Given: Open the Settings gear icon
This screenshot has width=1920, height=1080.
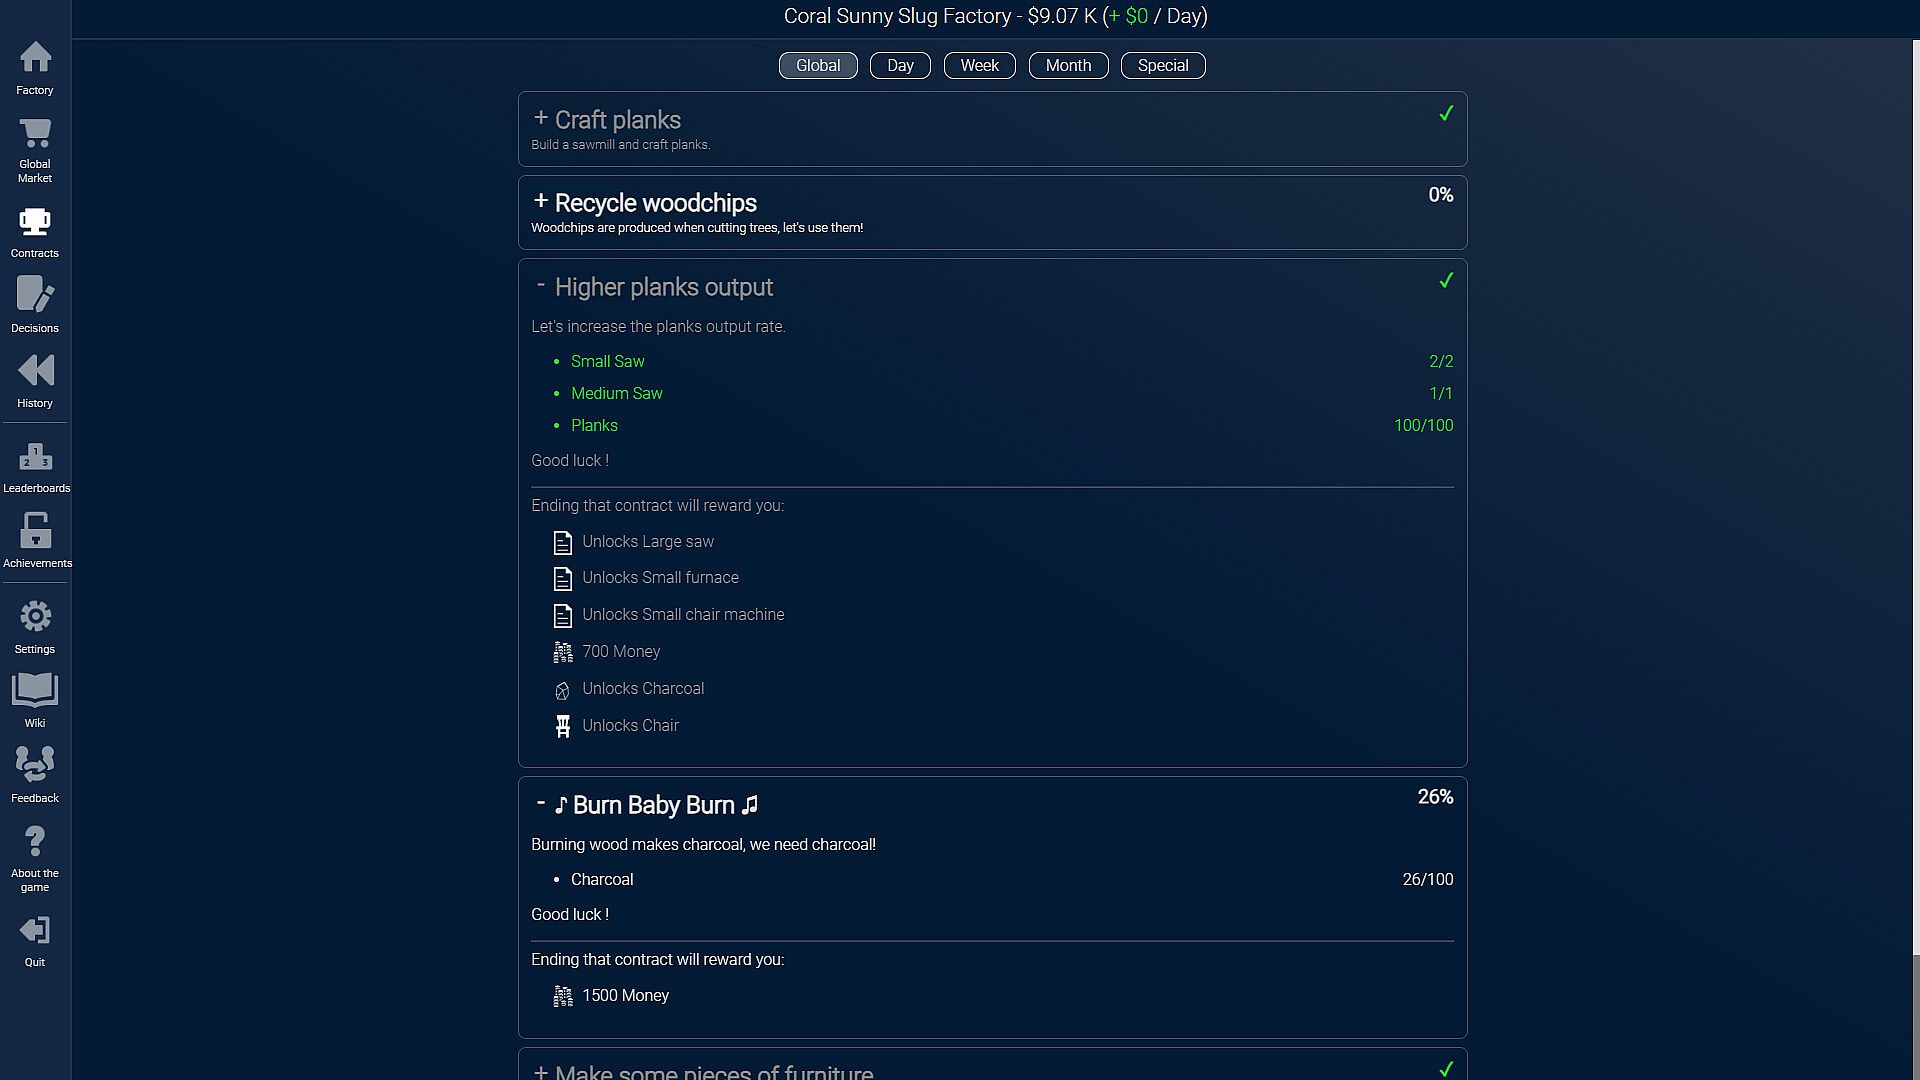Looking at the screenshot, I should click(35, 616).
